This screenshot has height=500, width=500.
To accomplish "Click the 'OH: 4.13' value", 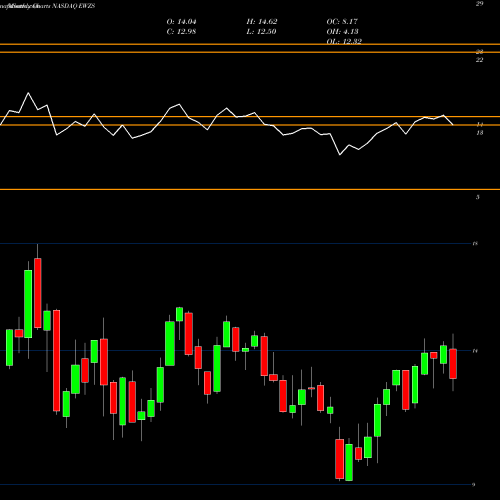I will tap(342, 32).
